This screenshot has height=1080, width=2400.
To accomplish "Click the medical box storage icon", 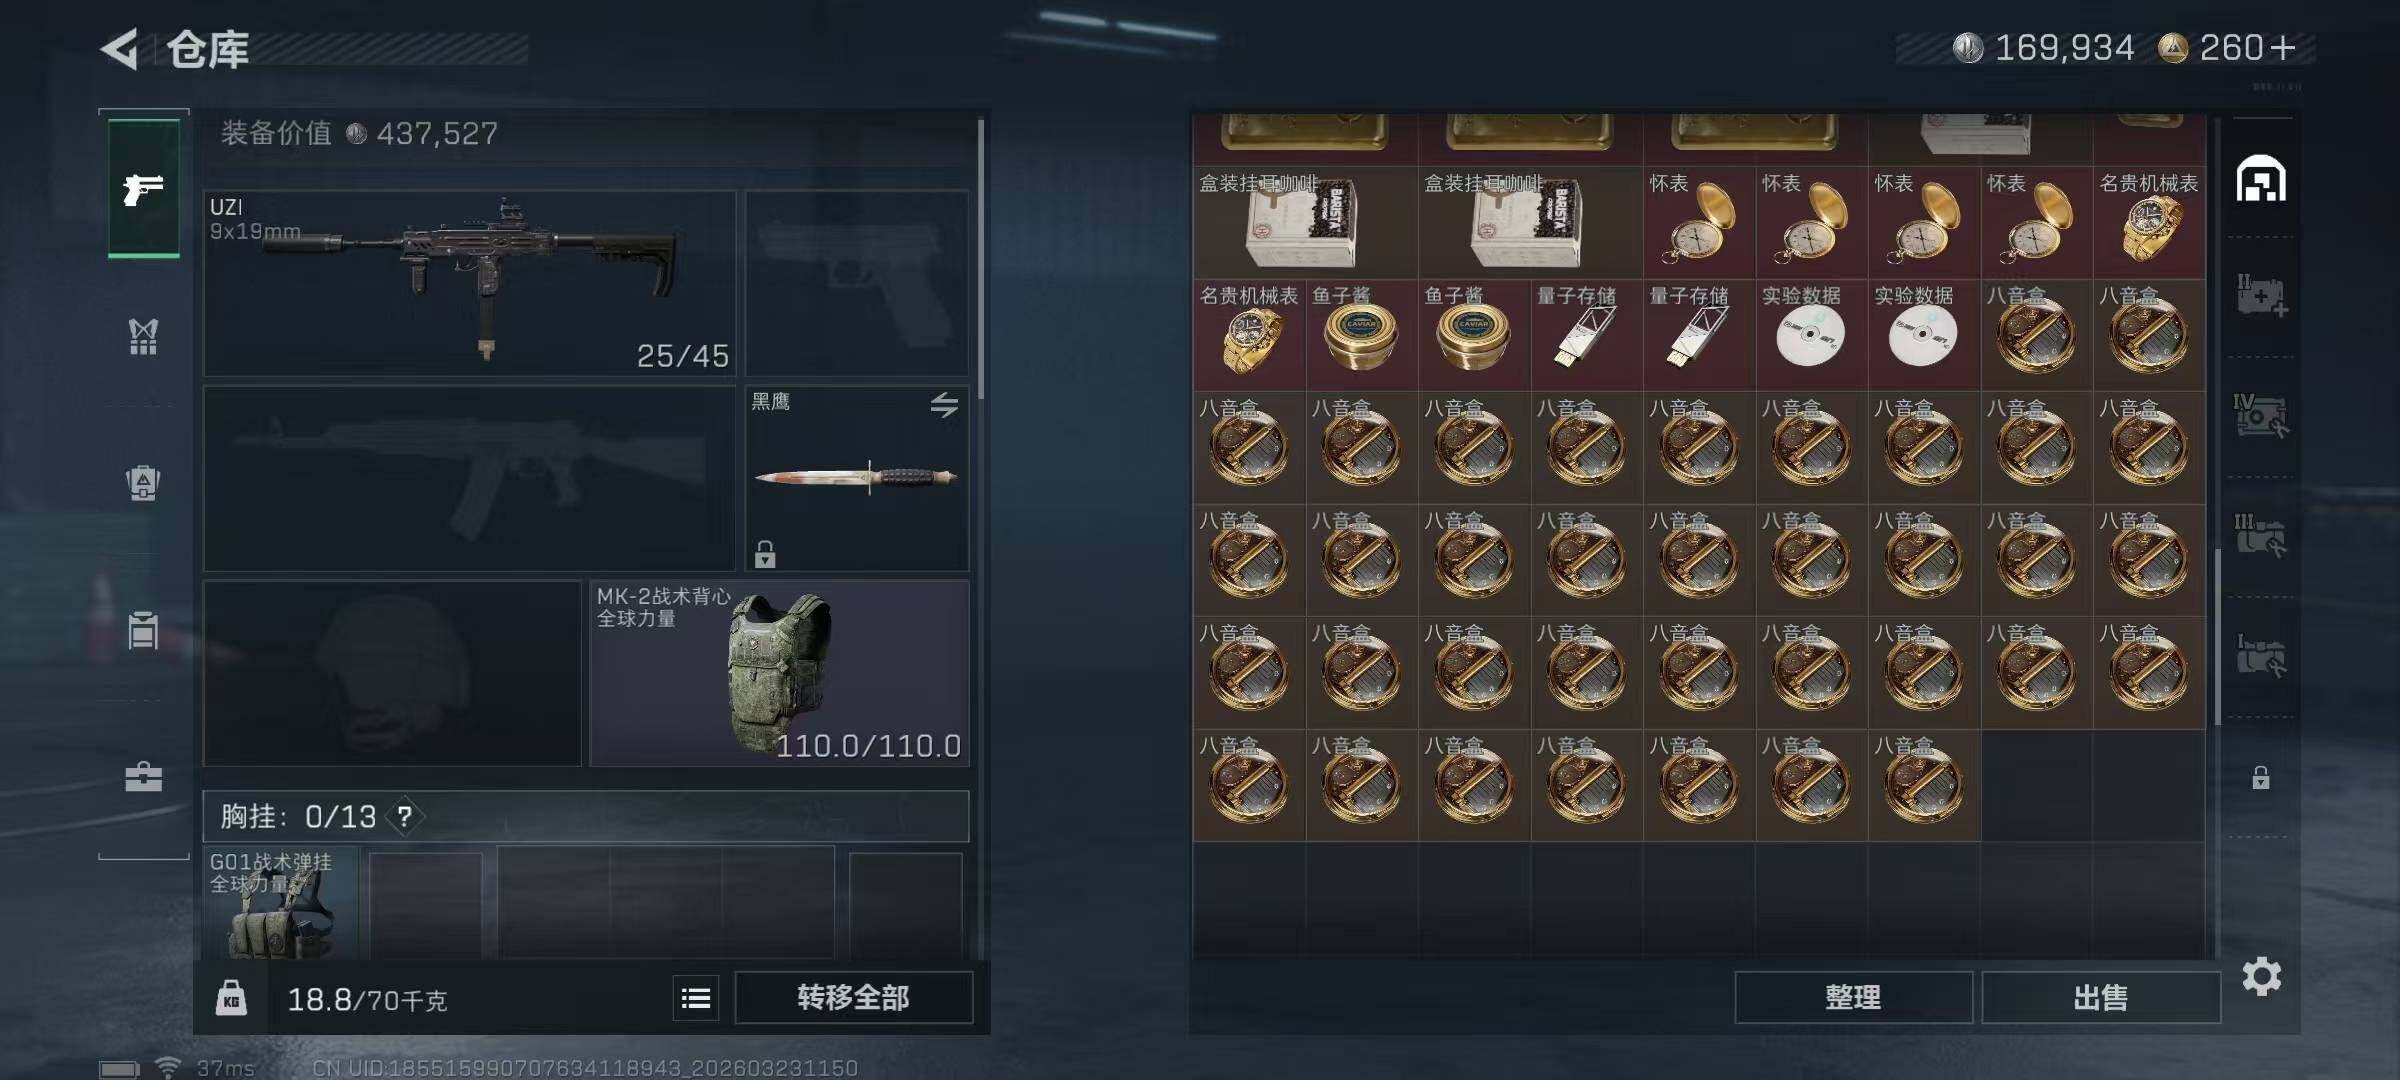I will click(2261, 296).
